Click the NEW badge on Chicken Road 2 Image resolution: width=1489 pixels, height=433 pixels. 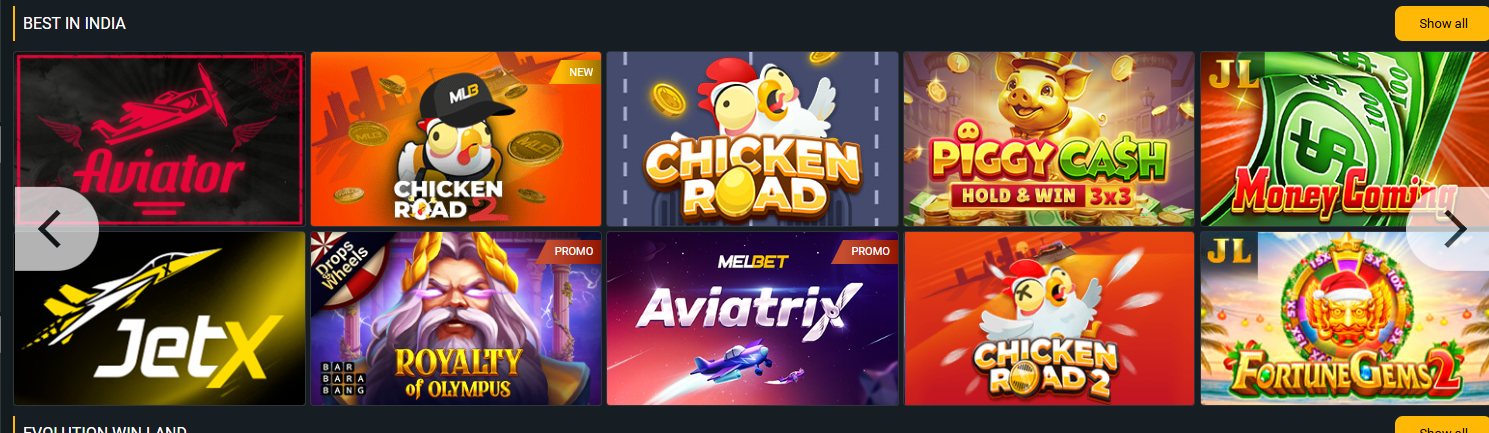[x=579, y=72]
